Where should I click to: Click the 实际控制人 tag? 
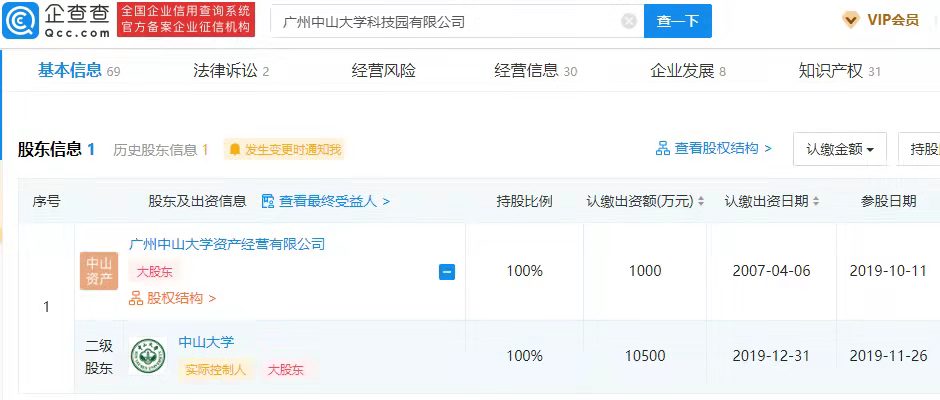click(217, 369)
